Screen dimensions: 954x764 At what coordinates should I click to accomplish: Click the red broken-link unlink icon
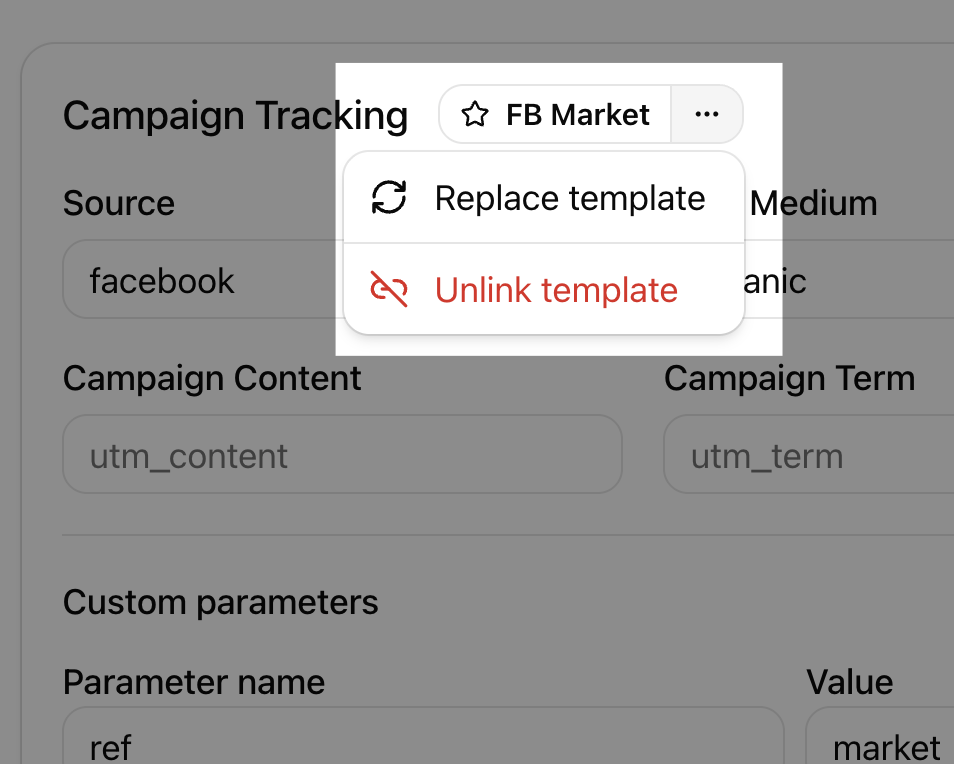pos(389,289)
